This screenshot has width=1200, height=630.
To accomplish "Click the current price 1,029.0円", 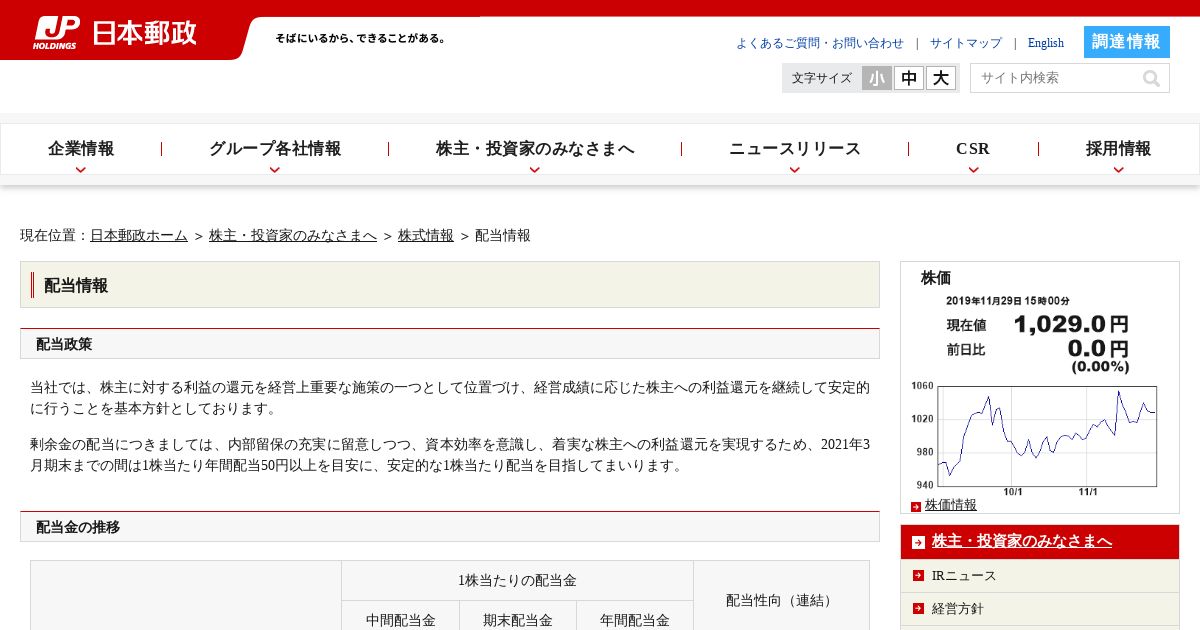I will point(1071,324).
